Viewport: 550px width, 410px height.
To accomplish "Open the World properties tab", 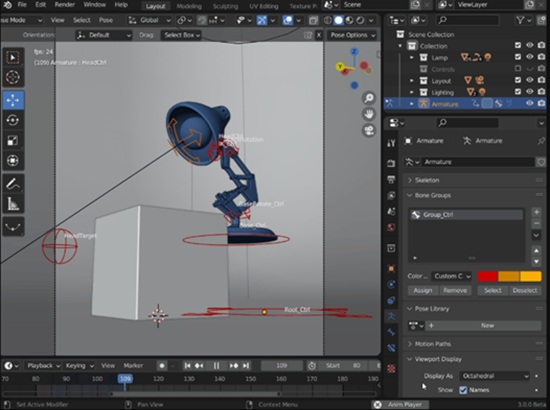I will (391, 228).
